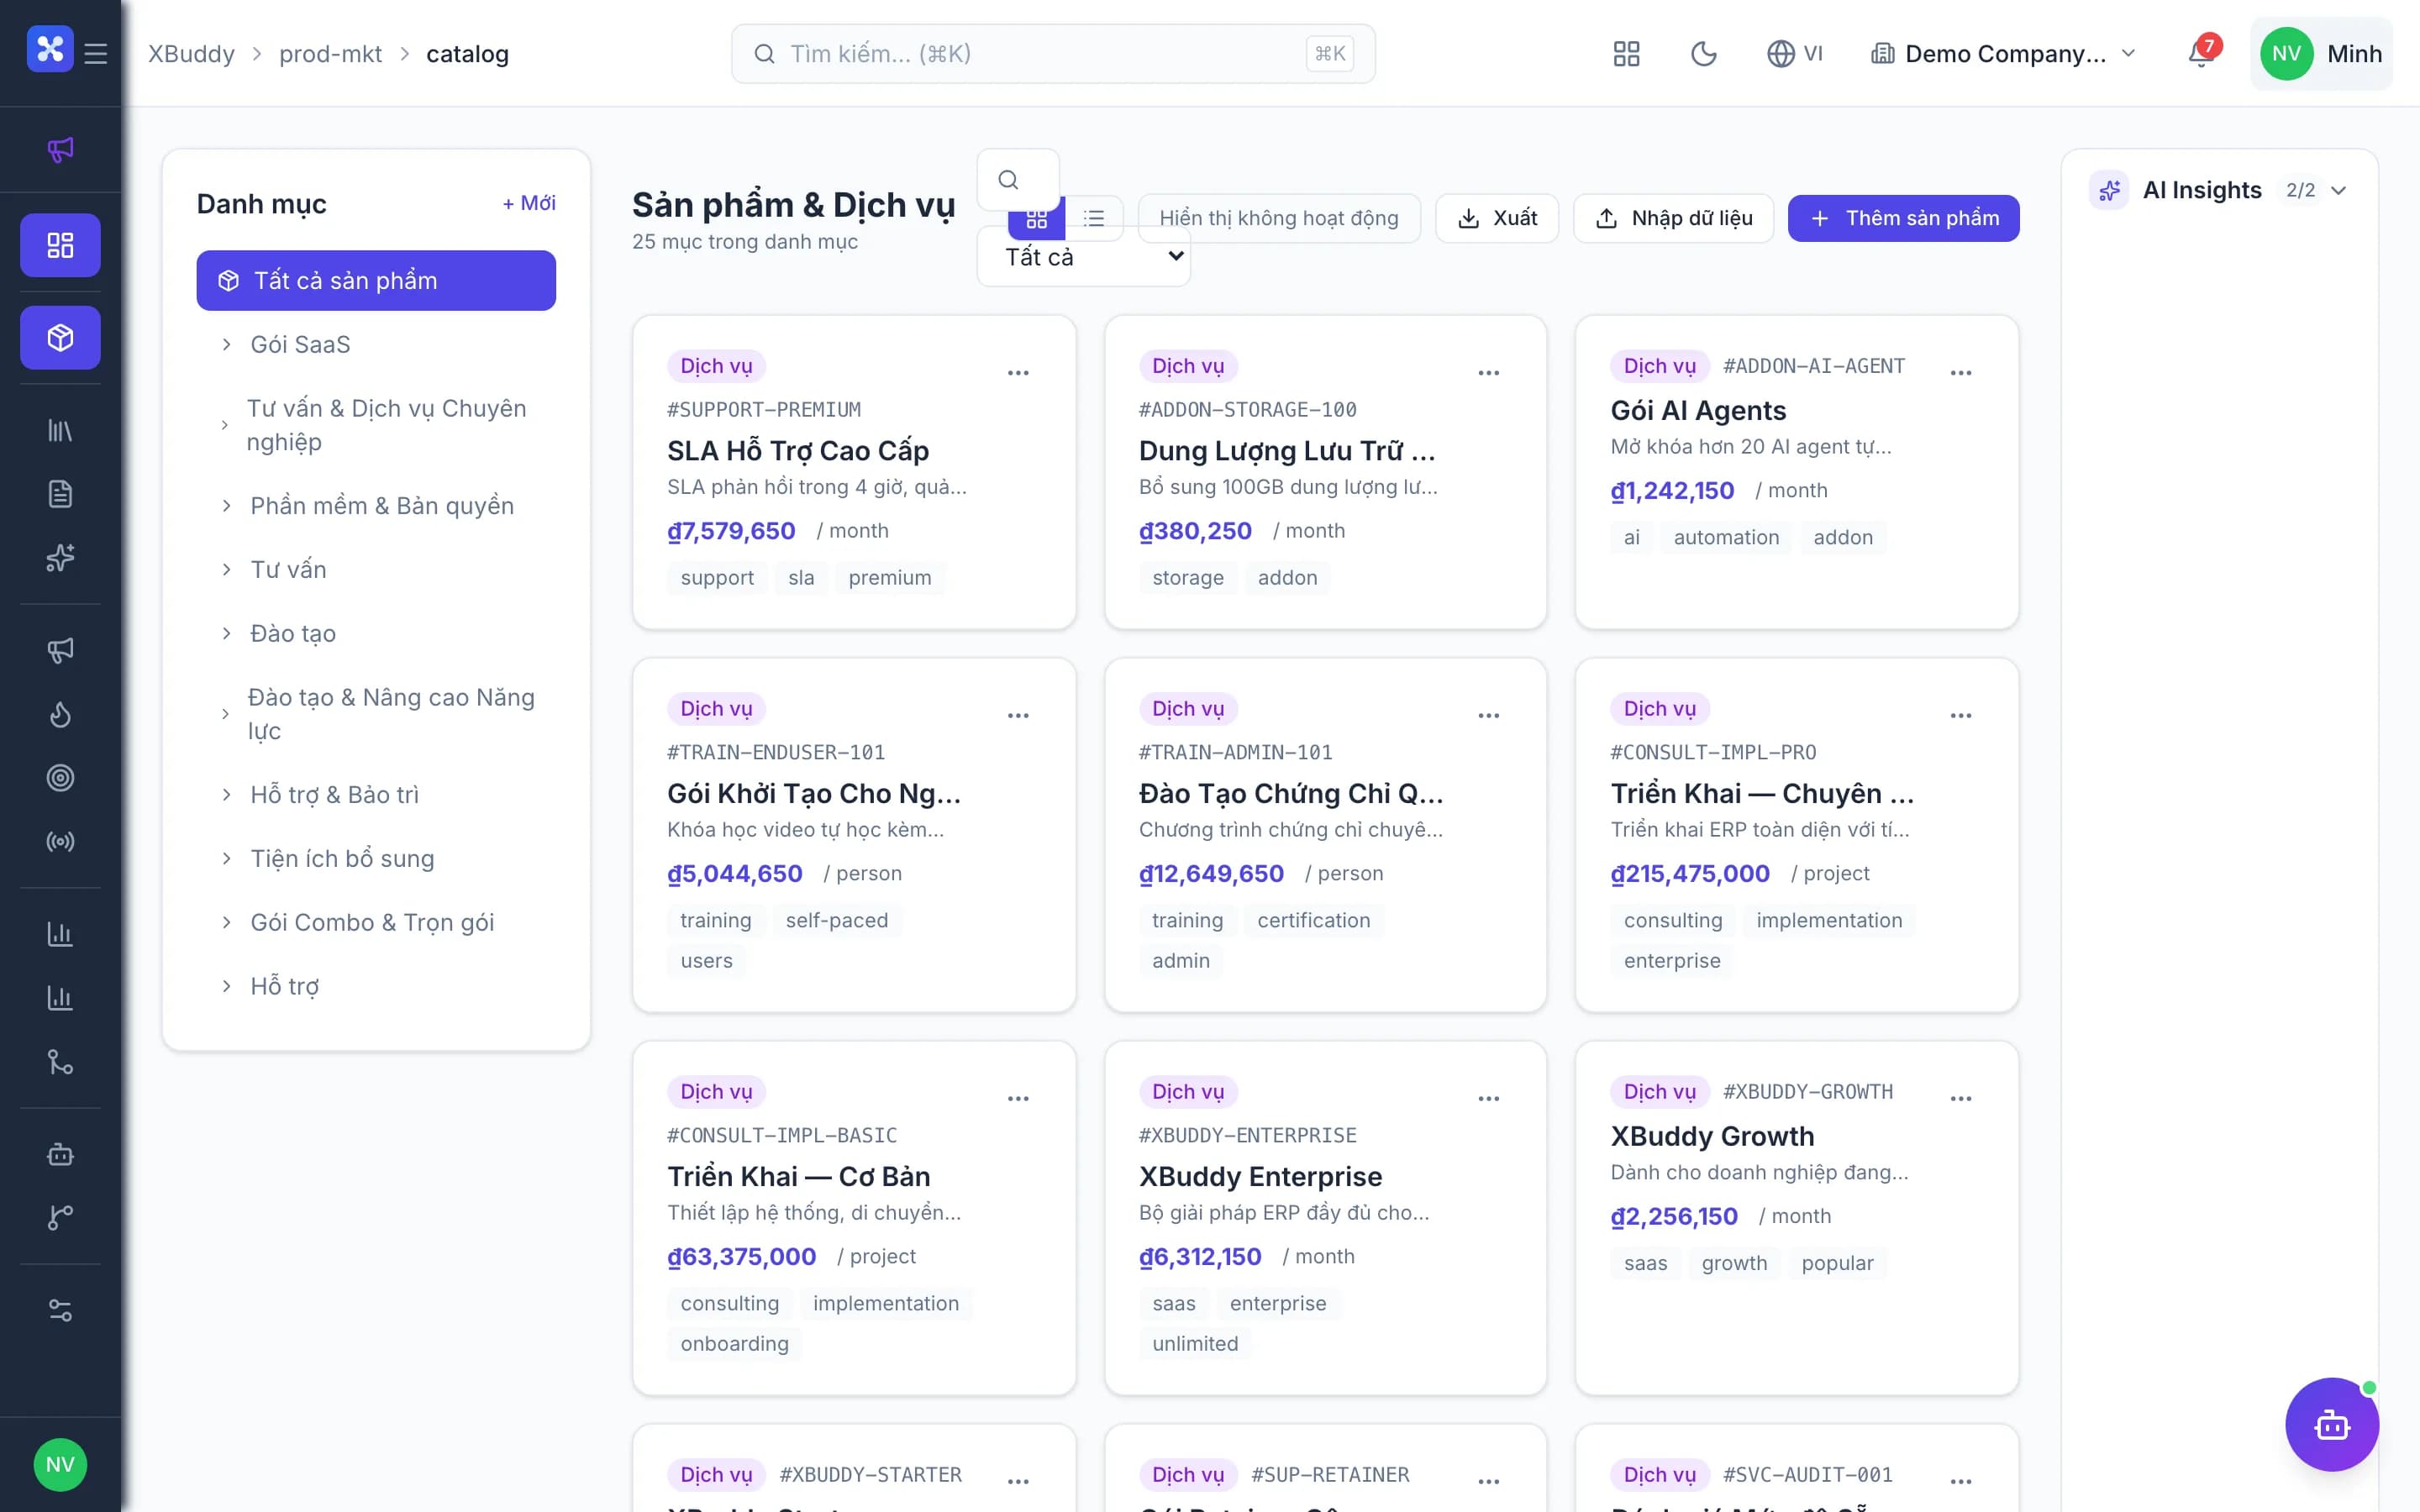Expand the Gói Combo & Trọn gói category
Image resolution: width=2420 pixels, height=1512 pixels.
pyautogui.click(x=227, y=923)
